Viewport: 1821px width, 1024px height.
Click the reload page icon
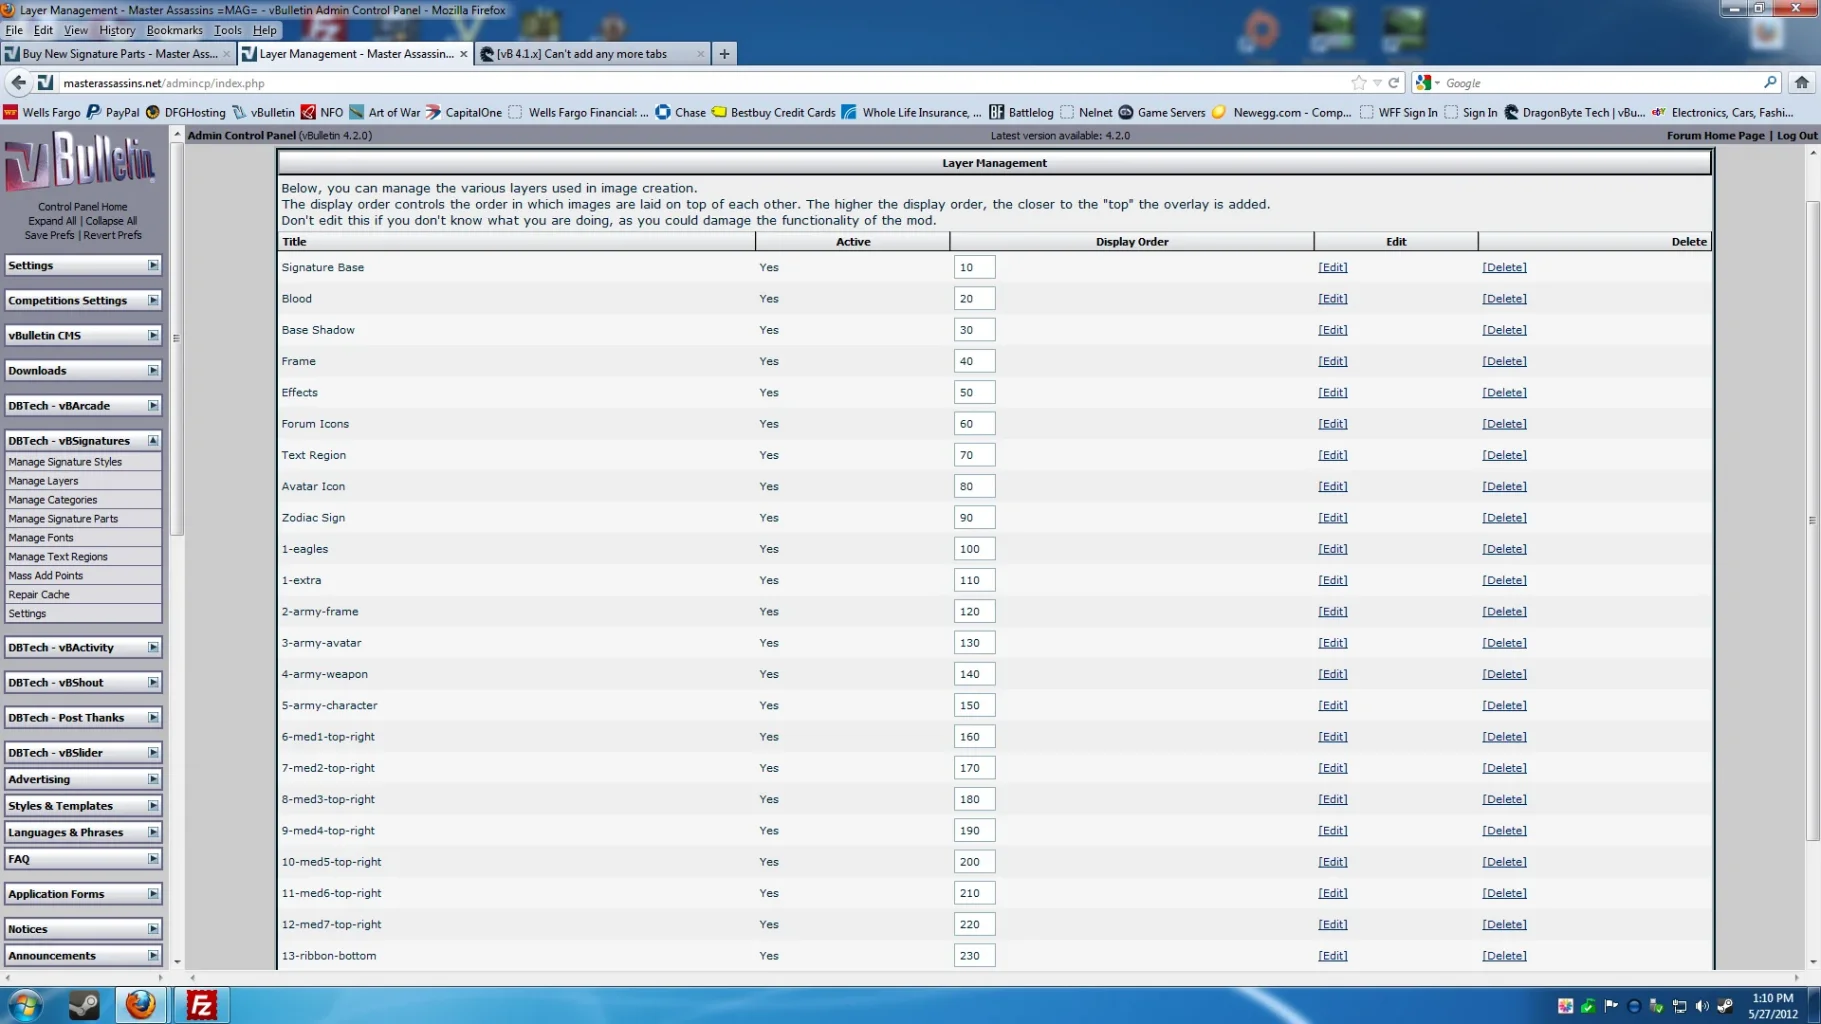1394,83
